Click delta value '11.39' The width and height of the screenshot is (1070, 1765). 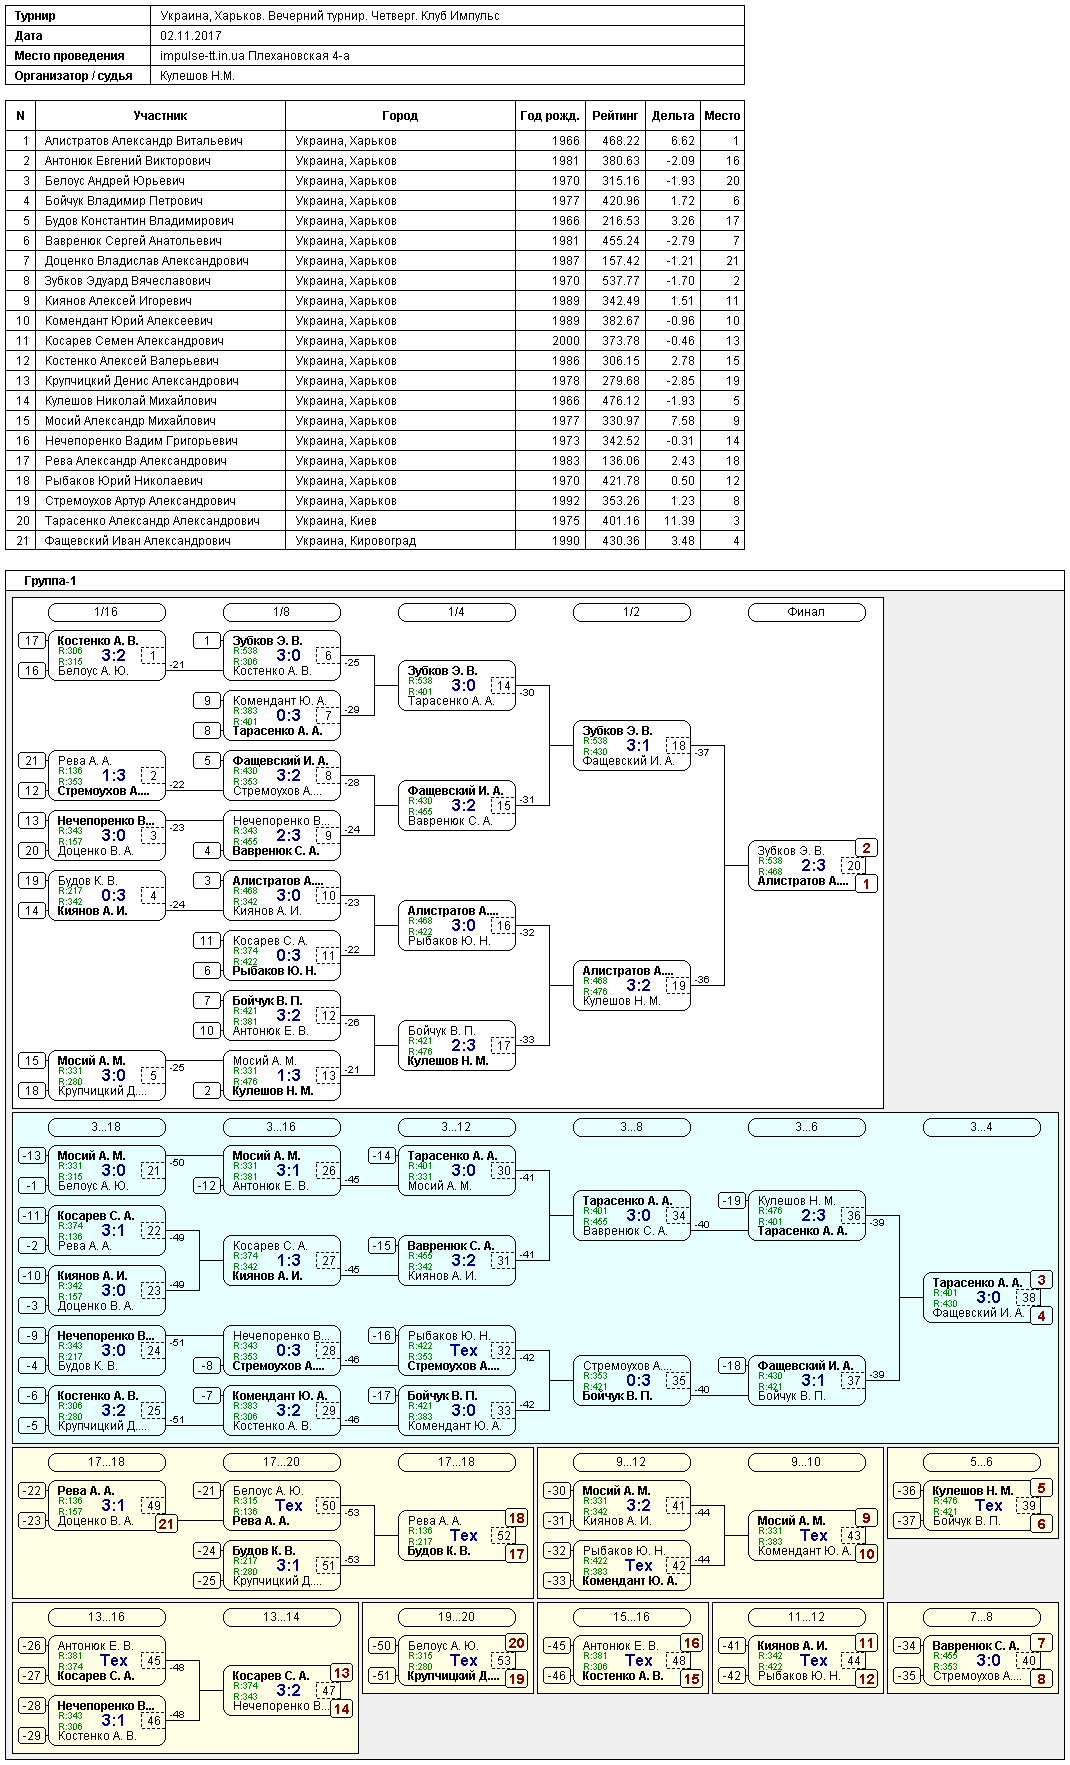[x=680, y=521]
